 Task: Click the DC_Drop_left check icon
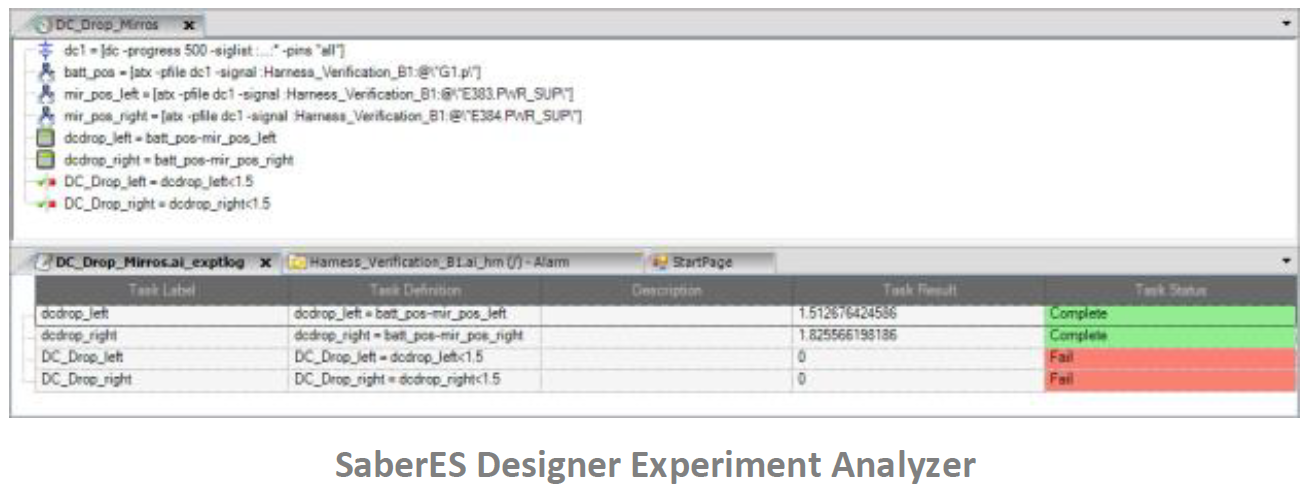45,182
